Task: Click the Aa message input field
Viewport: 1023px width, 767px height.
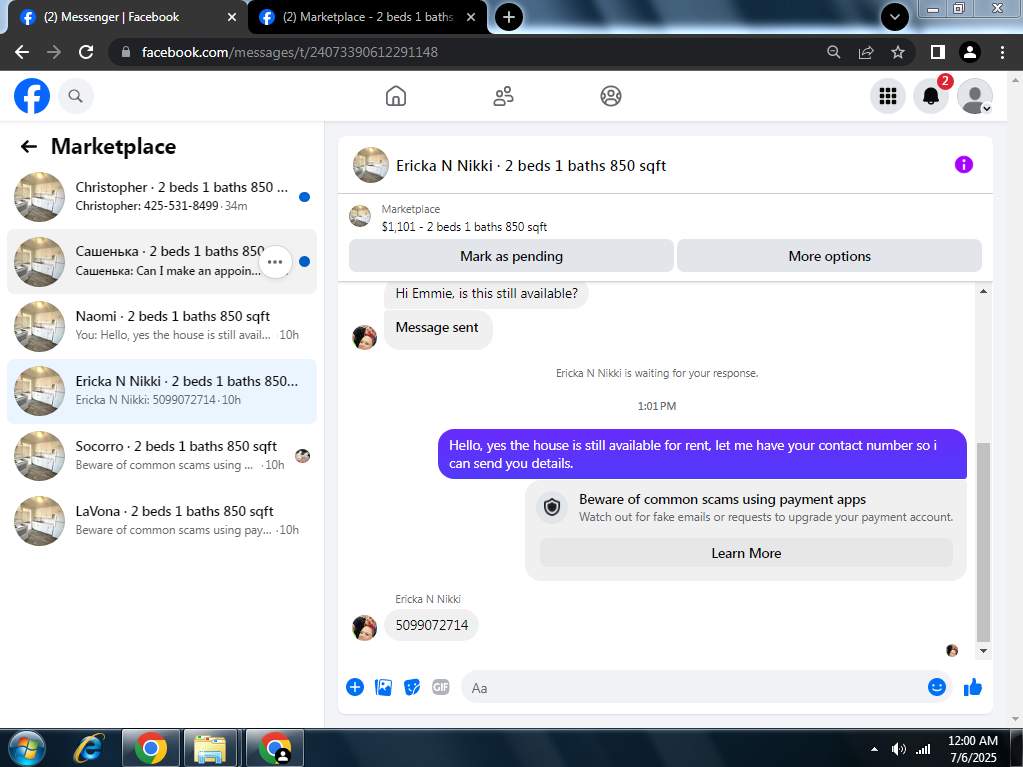Action: [692, 687]
